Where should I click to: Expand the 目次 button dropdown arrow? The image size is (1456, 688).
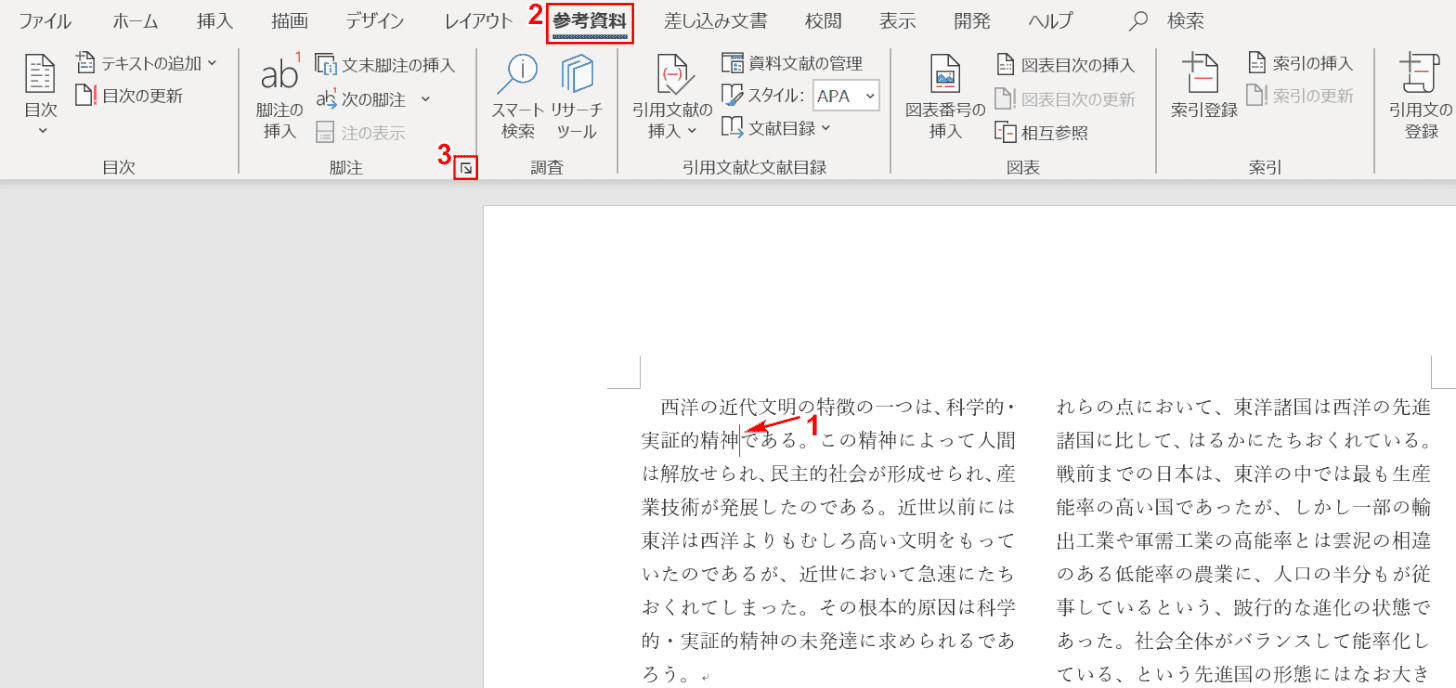(41, 130)
